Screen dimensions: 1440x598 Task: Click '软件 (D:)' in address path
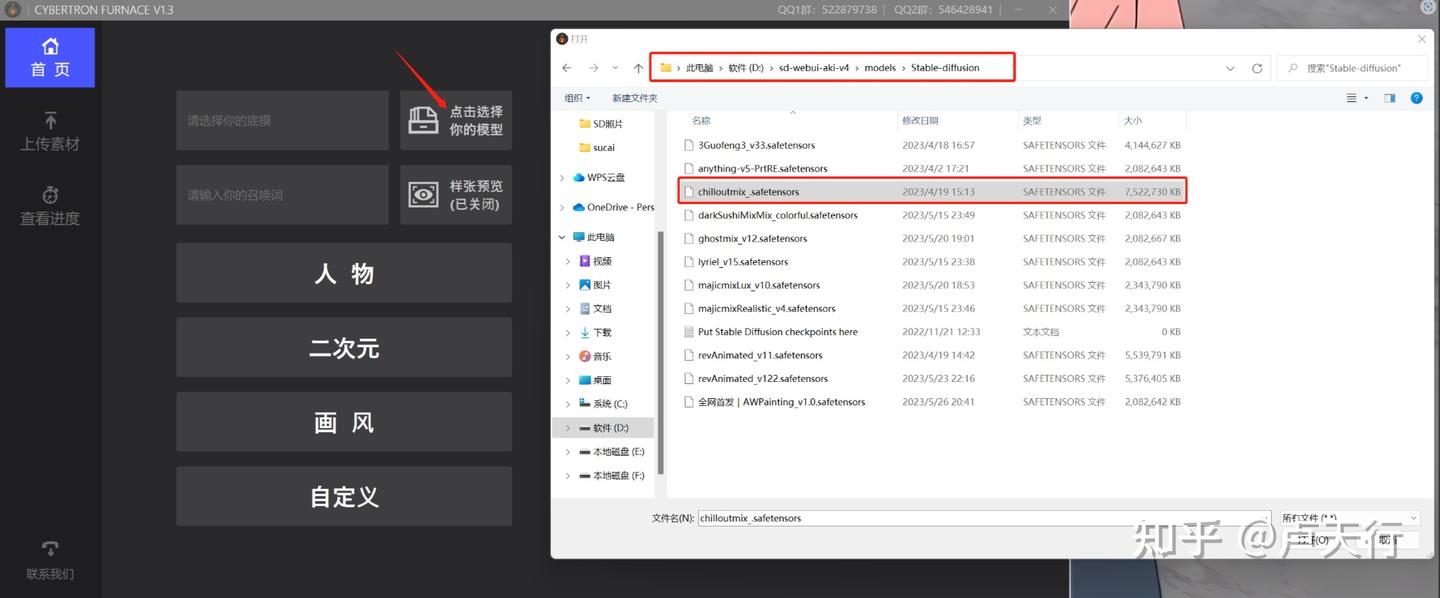point(745,68)
